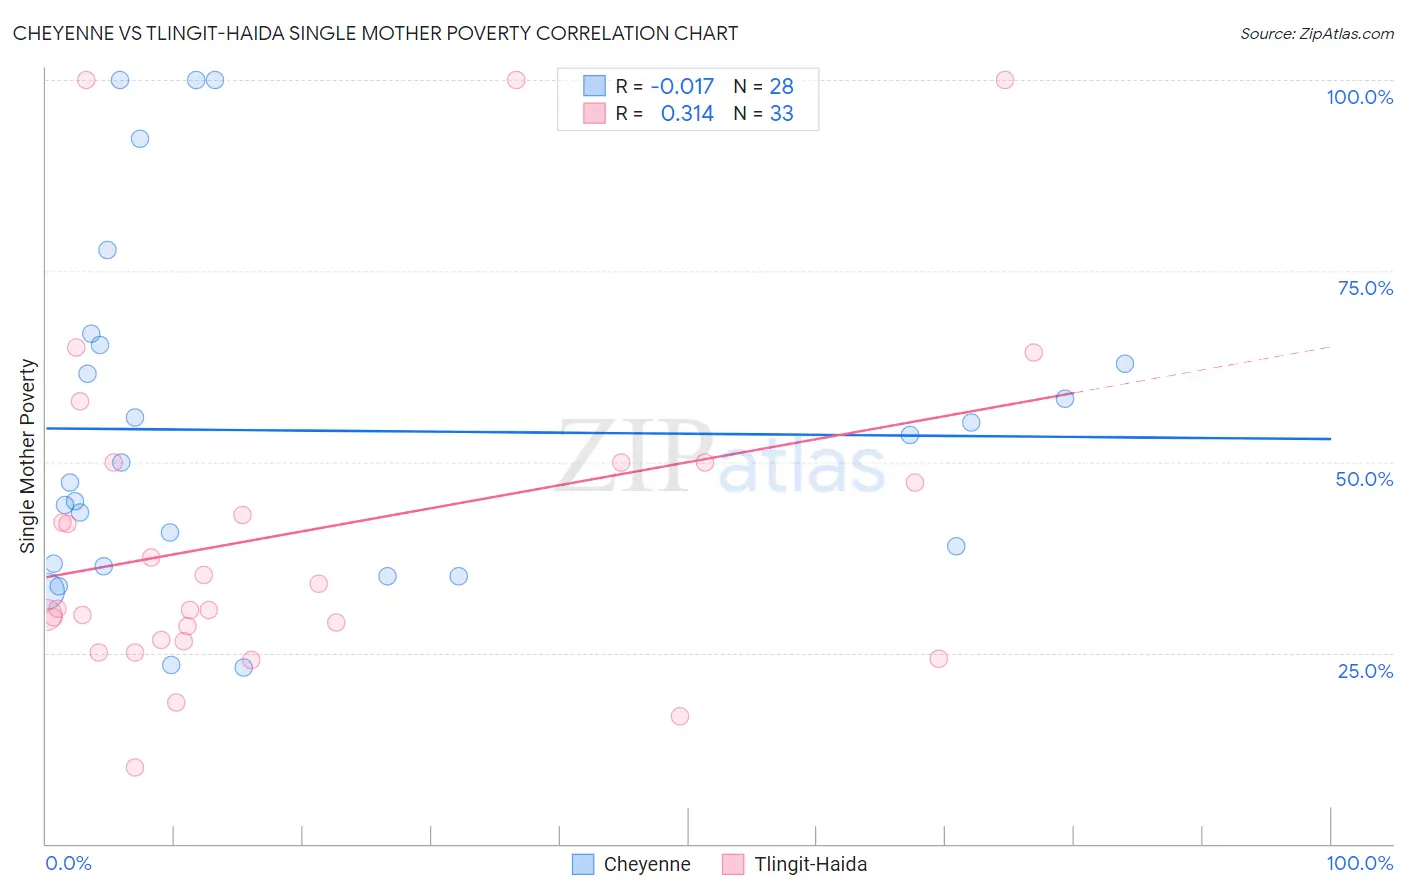Select the N = 28 statistic text
This screenshot has width=1406, height=892.
click(764, 86)
